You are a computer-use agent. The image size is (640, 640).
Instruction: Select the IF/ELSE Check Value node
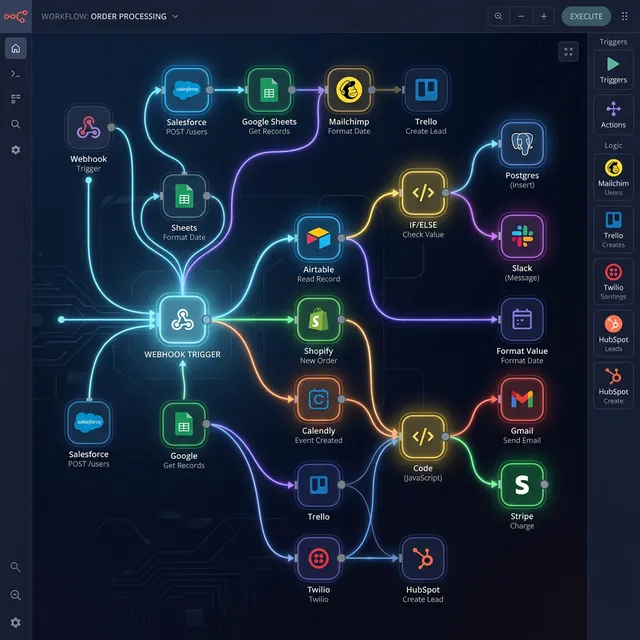click(423, 193)
